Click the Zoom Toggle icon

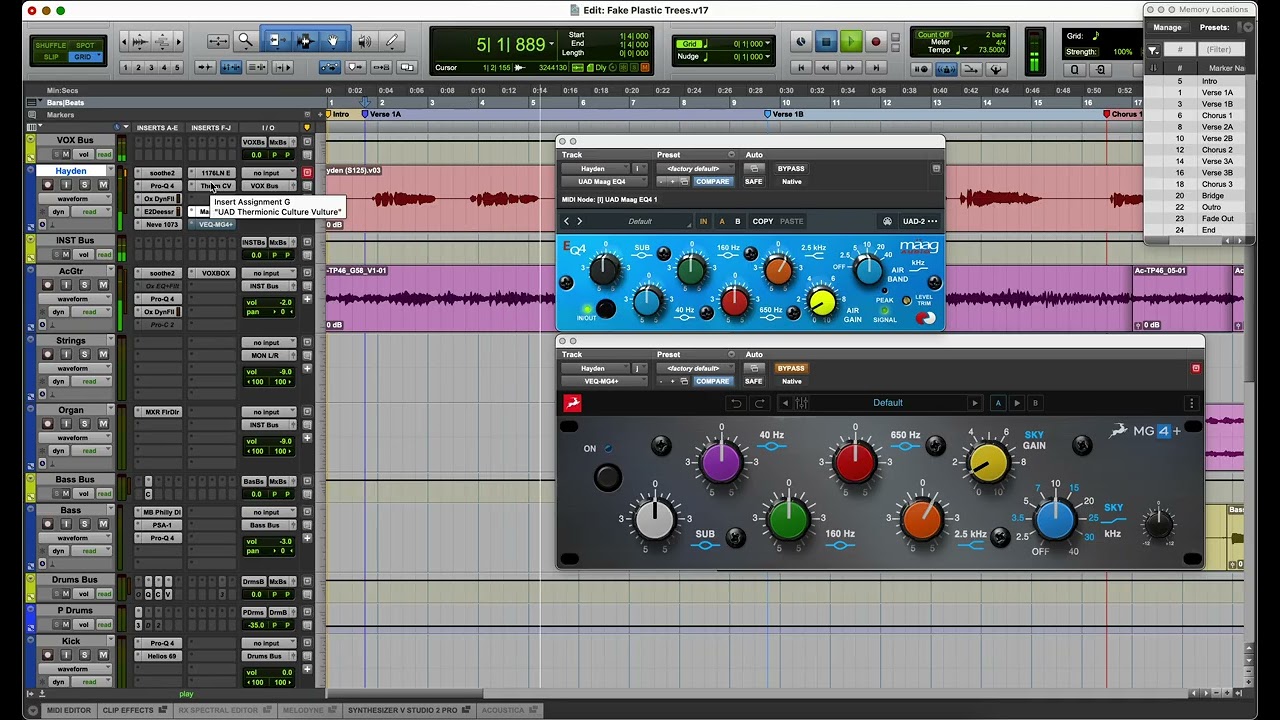click(217, 41)
